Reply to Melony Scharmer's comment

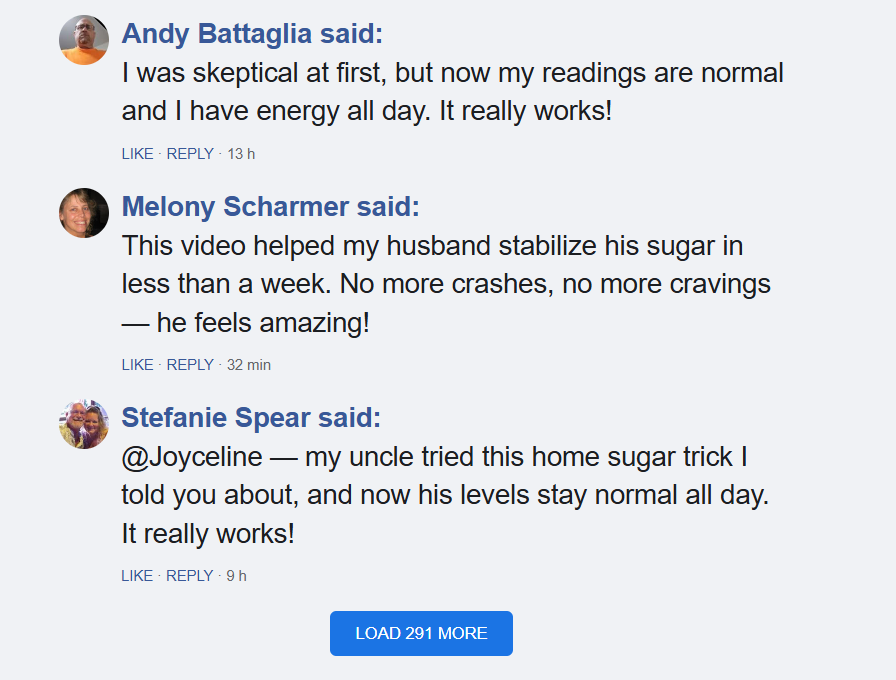point(190,365)
